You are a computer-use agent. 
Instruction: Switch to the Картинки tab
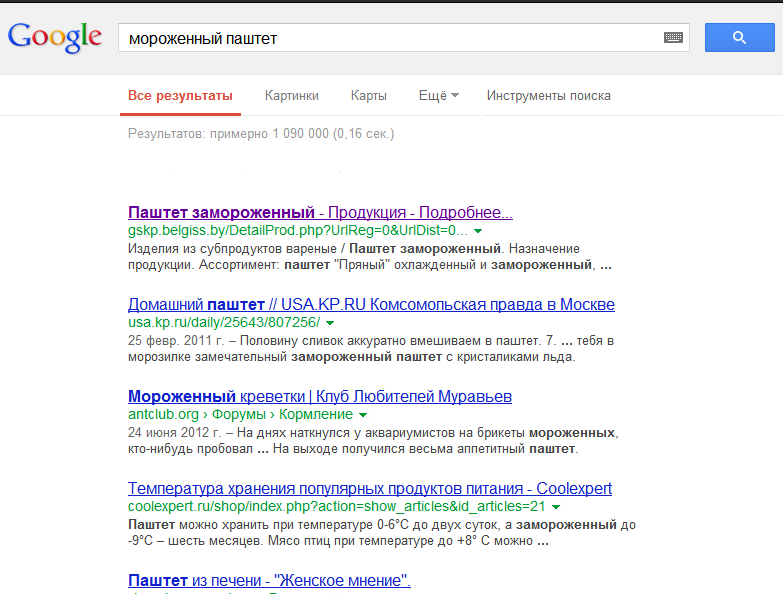pyautogui.click(x=292, y=96)
